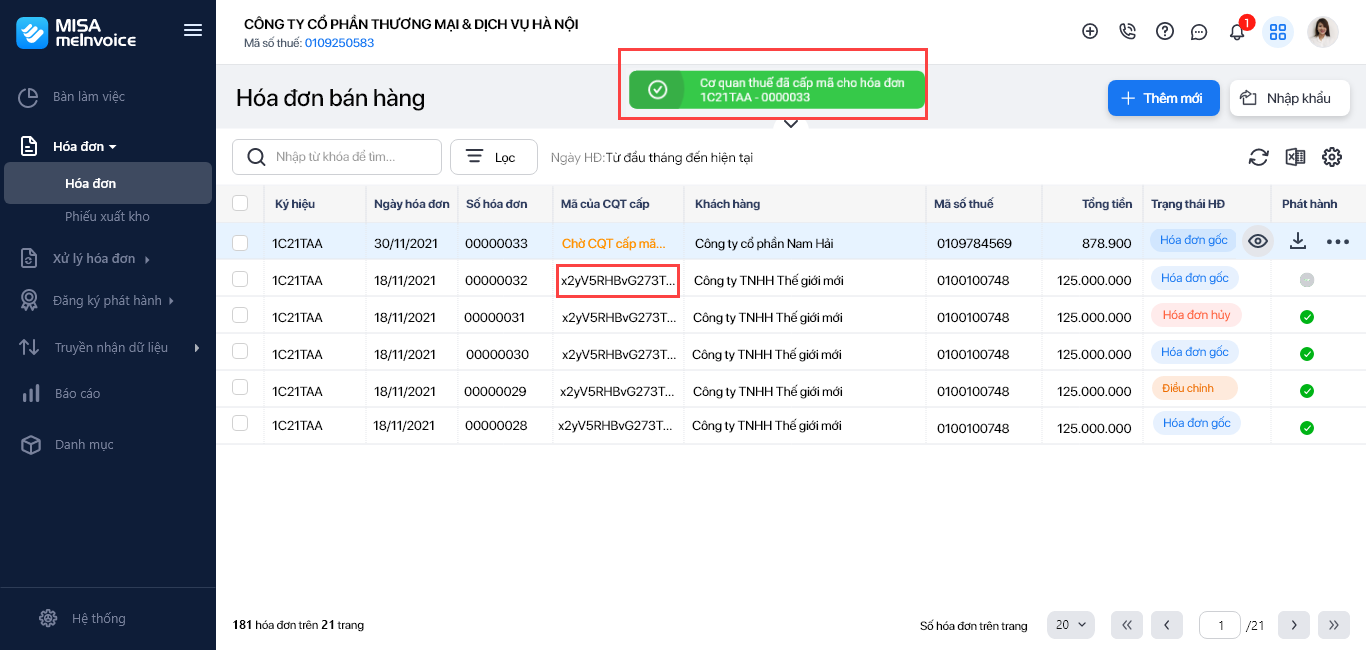Viewport: 1366px width, 650px height.
Task: Expand the Xử lý hóa đơn menu
Action: (94, 259)
